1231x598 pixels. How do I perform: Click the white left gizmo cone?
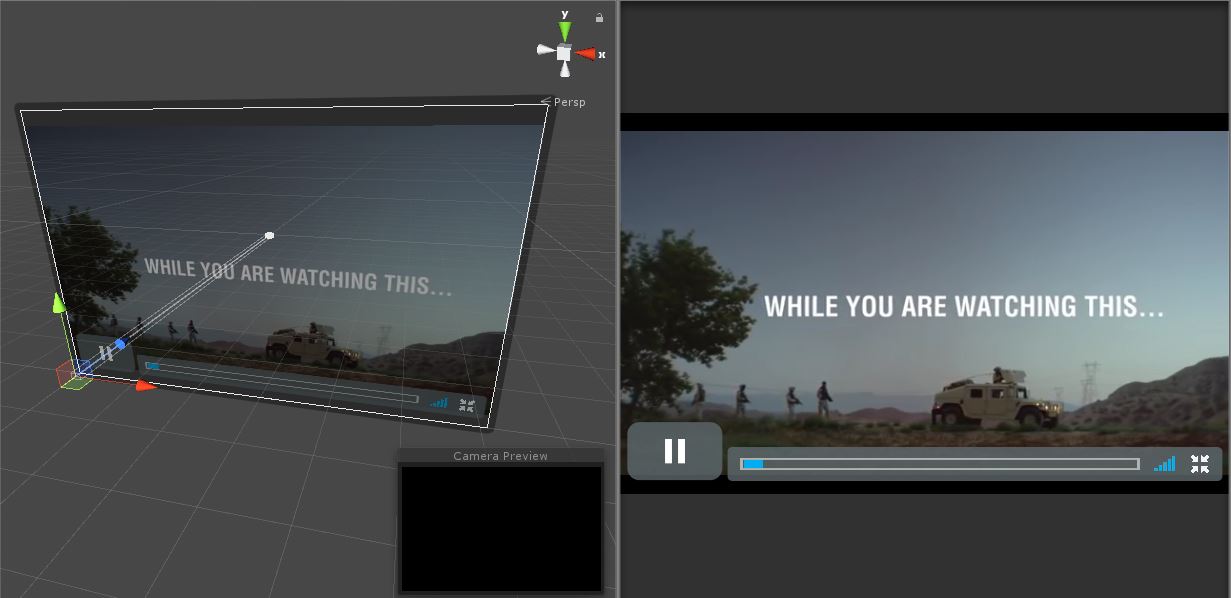click(545, 50)
